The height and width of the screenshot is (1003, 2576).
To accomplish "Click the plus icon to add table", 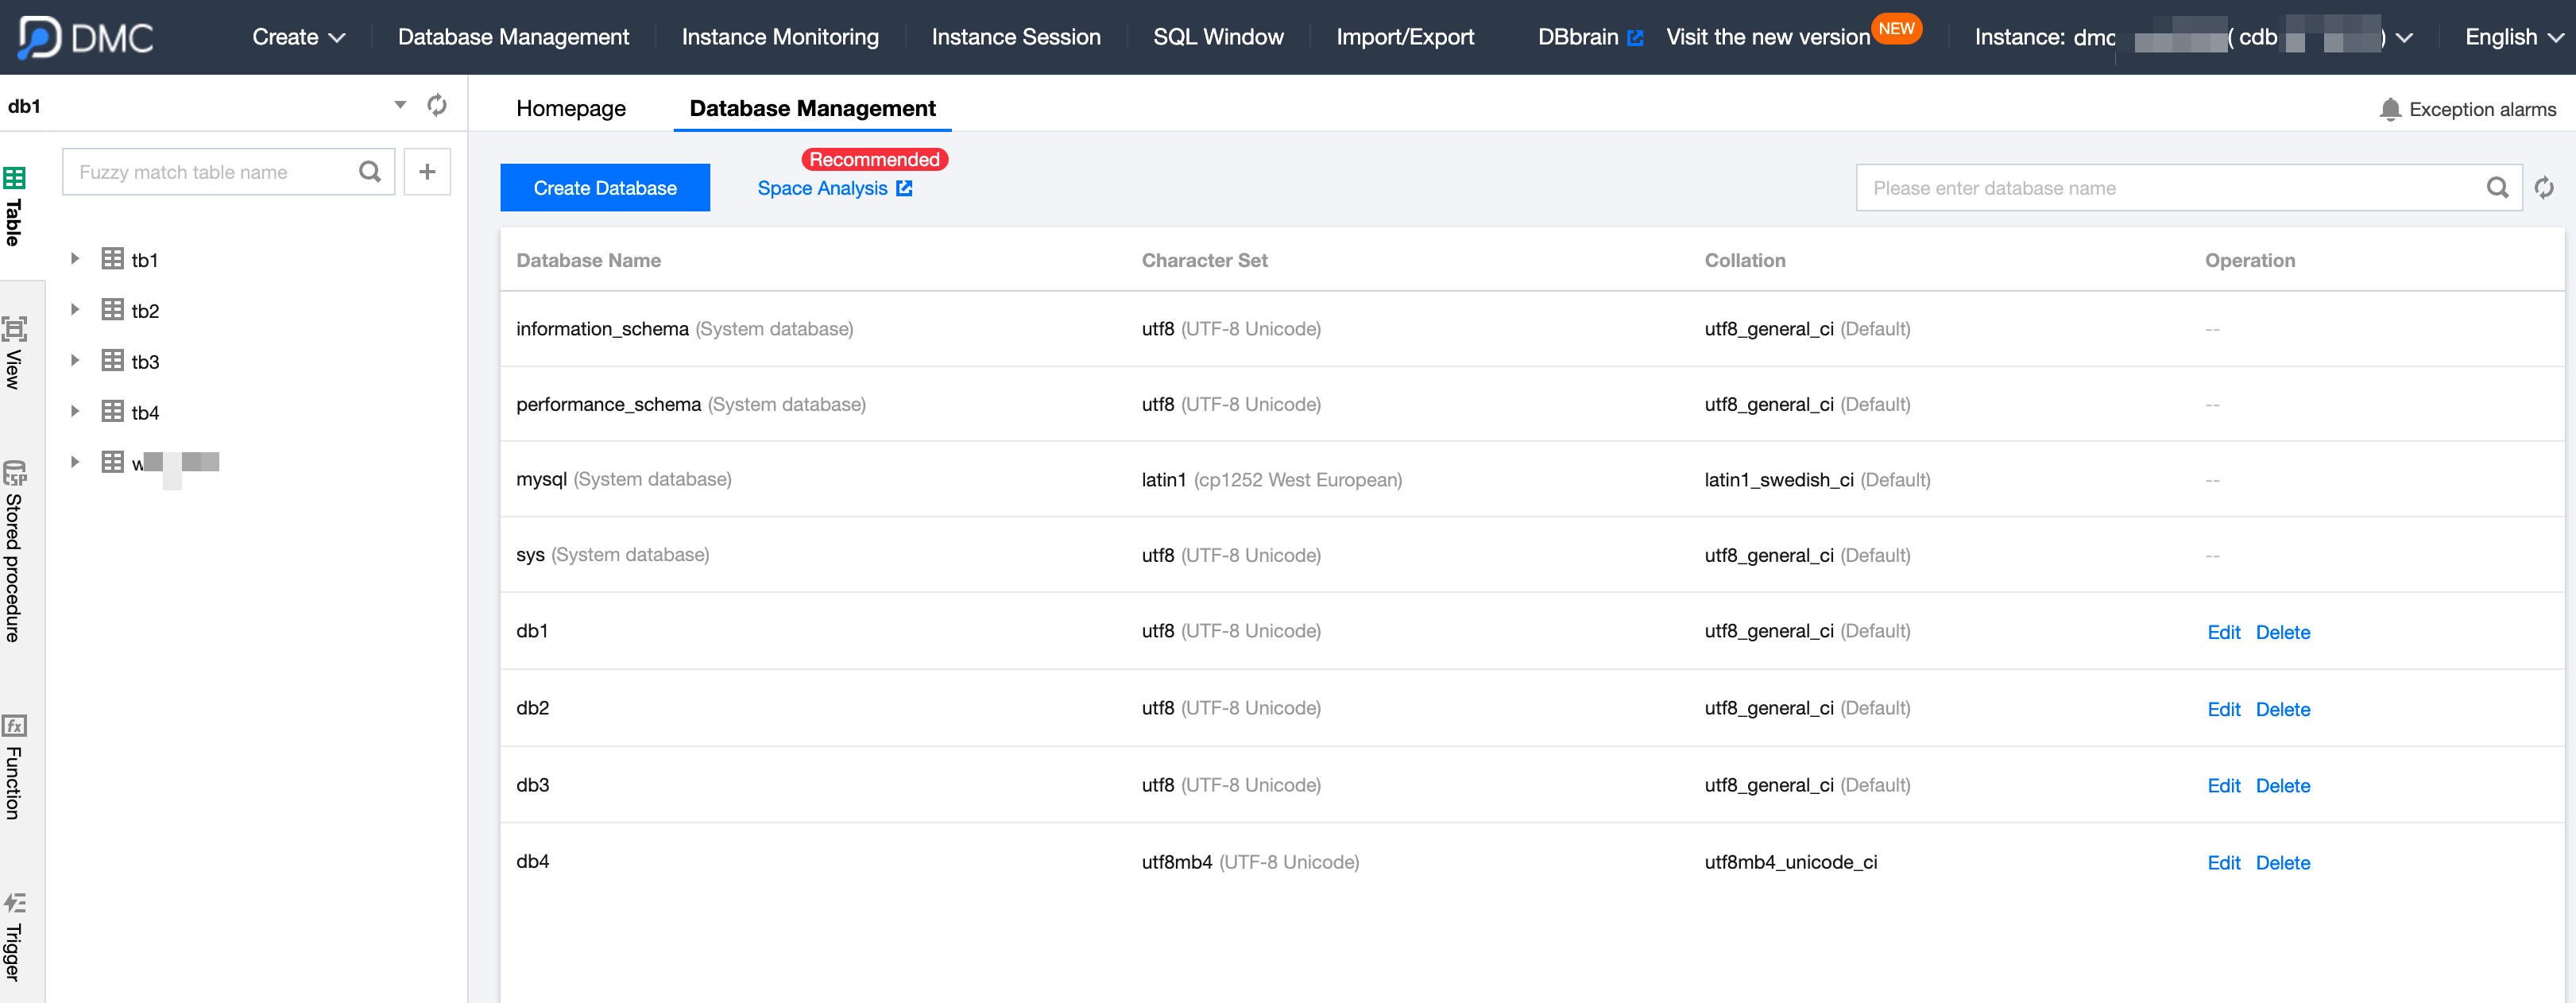I will tap(427, 172).
